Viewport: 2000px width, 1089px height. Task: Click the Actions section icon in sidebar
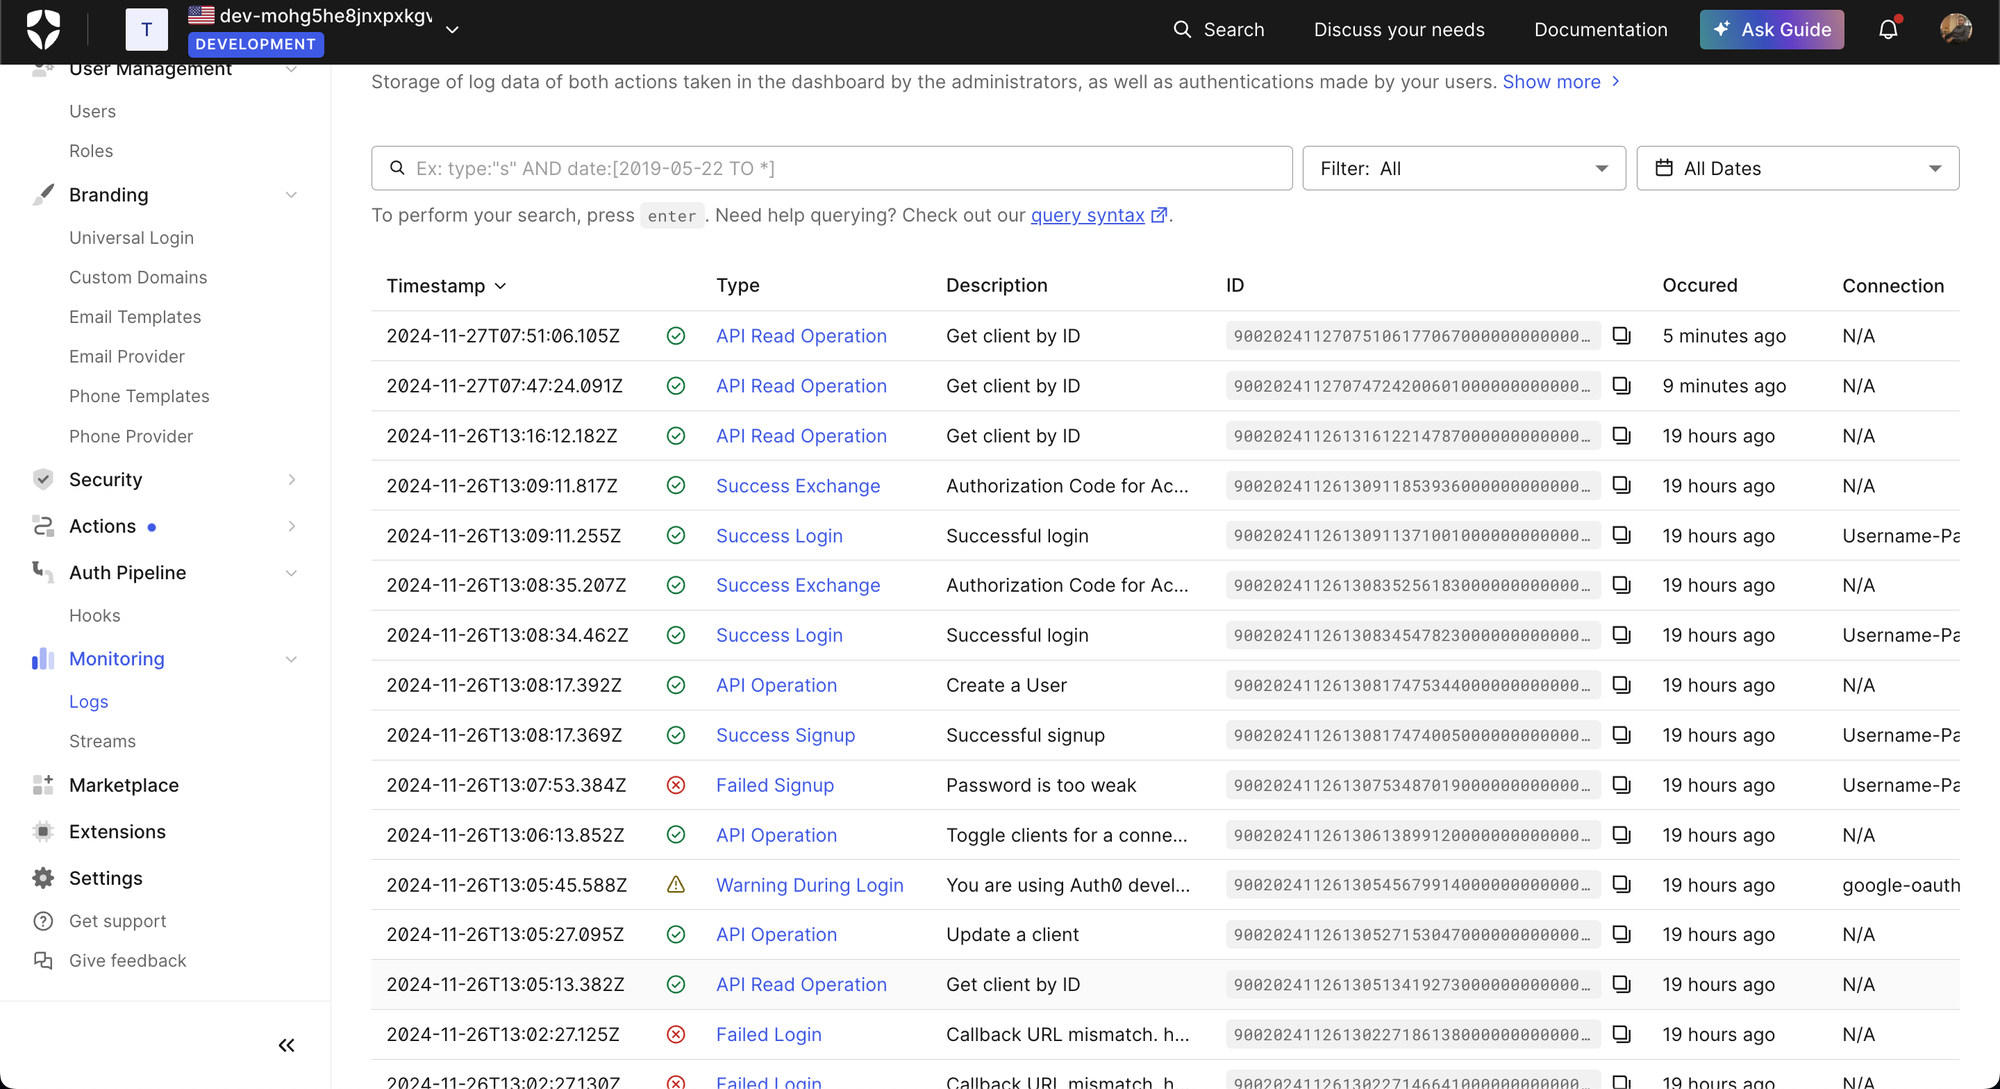coord(42,526)
